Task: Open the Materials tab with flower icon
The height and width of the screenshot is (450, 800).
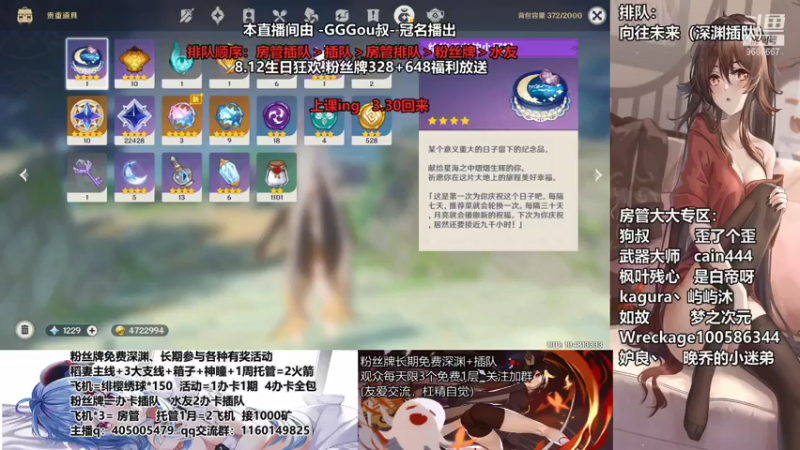Action: pos(311,15)
